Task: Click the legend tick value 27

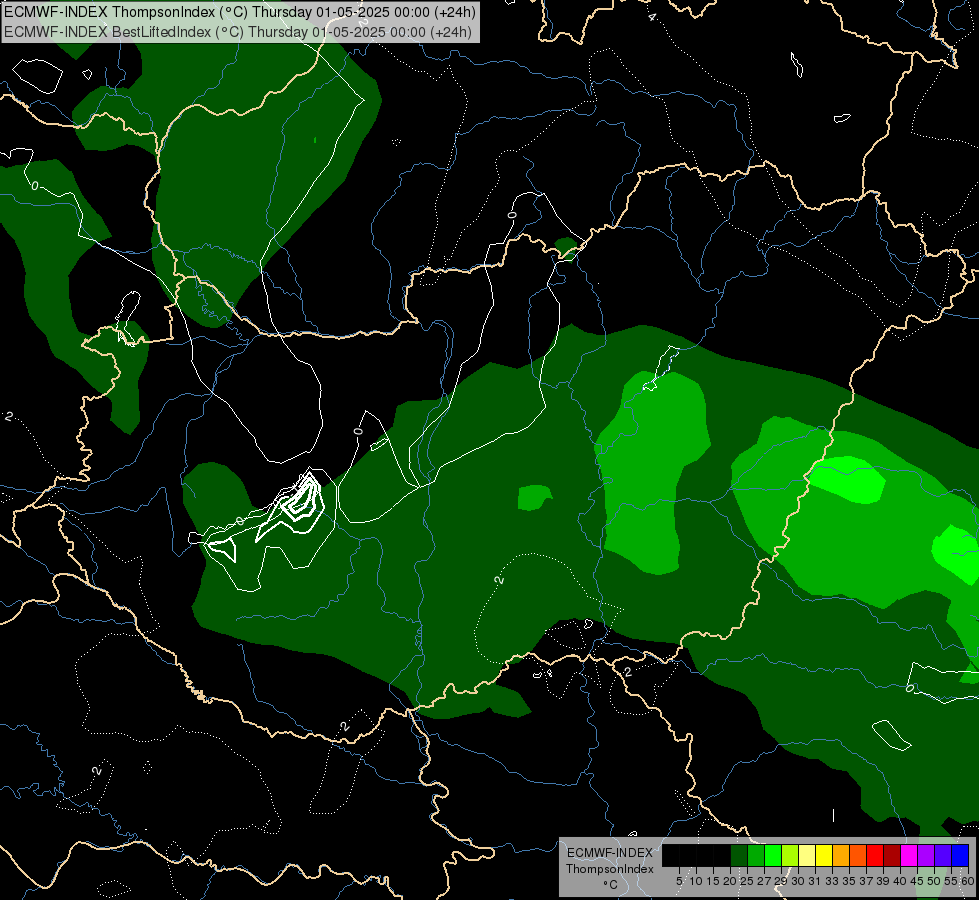Action: click(764, 881)
